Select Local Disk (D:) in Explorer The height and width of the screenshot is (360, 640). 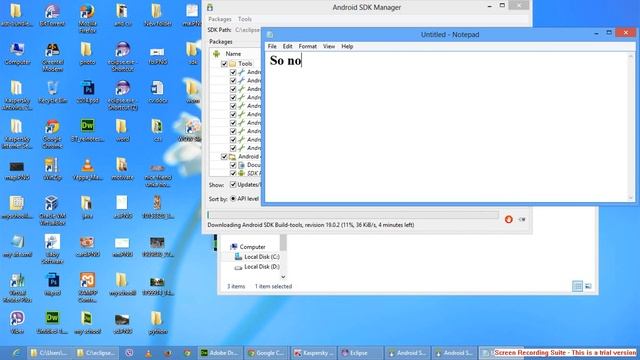257,267
